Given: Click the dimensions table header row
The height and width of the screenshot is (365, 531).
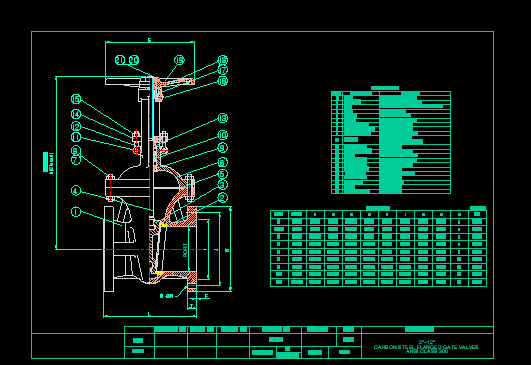Looking at the screenshot, I should coord(378,214).
